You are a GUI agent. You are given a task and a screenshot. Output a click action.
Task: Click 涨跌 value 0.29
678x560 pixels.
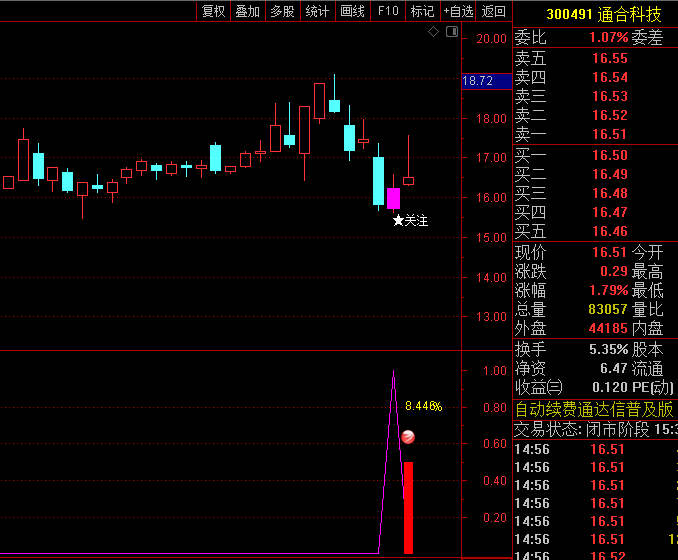coord(614,271)
